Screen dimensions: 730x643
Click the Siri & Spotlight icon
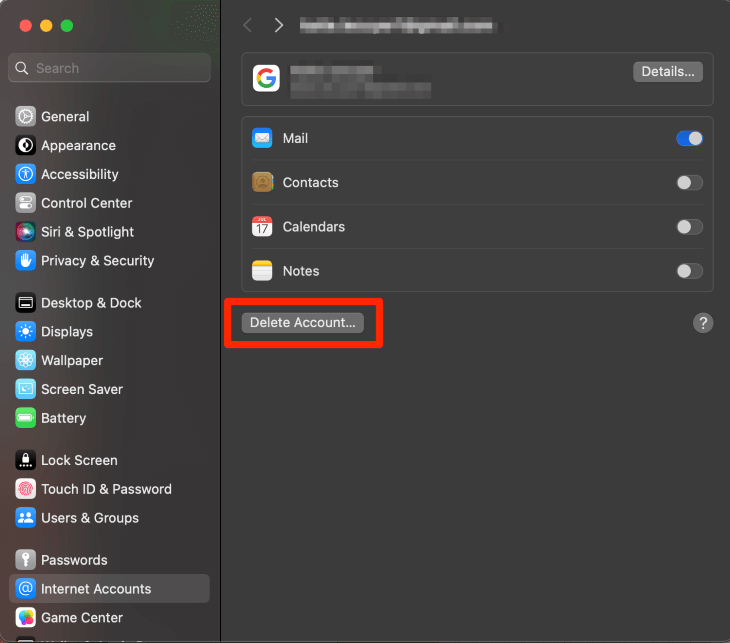pyautogui.click(x=26, y=232)
